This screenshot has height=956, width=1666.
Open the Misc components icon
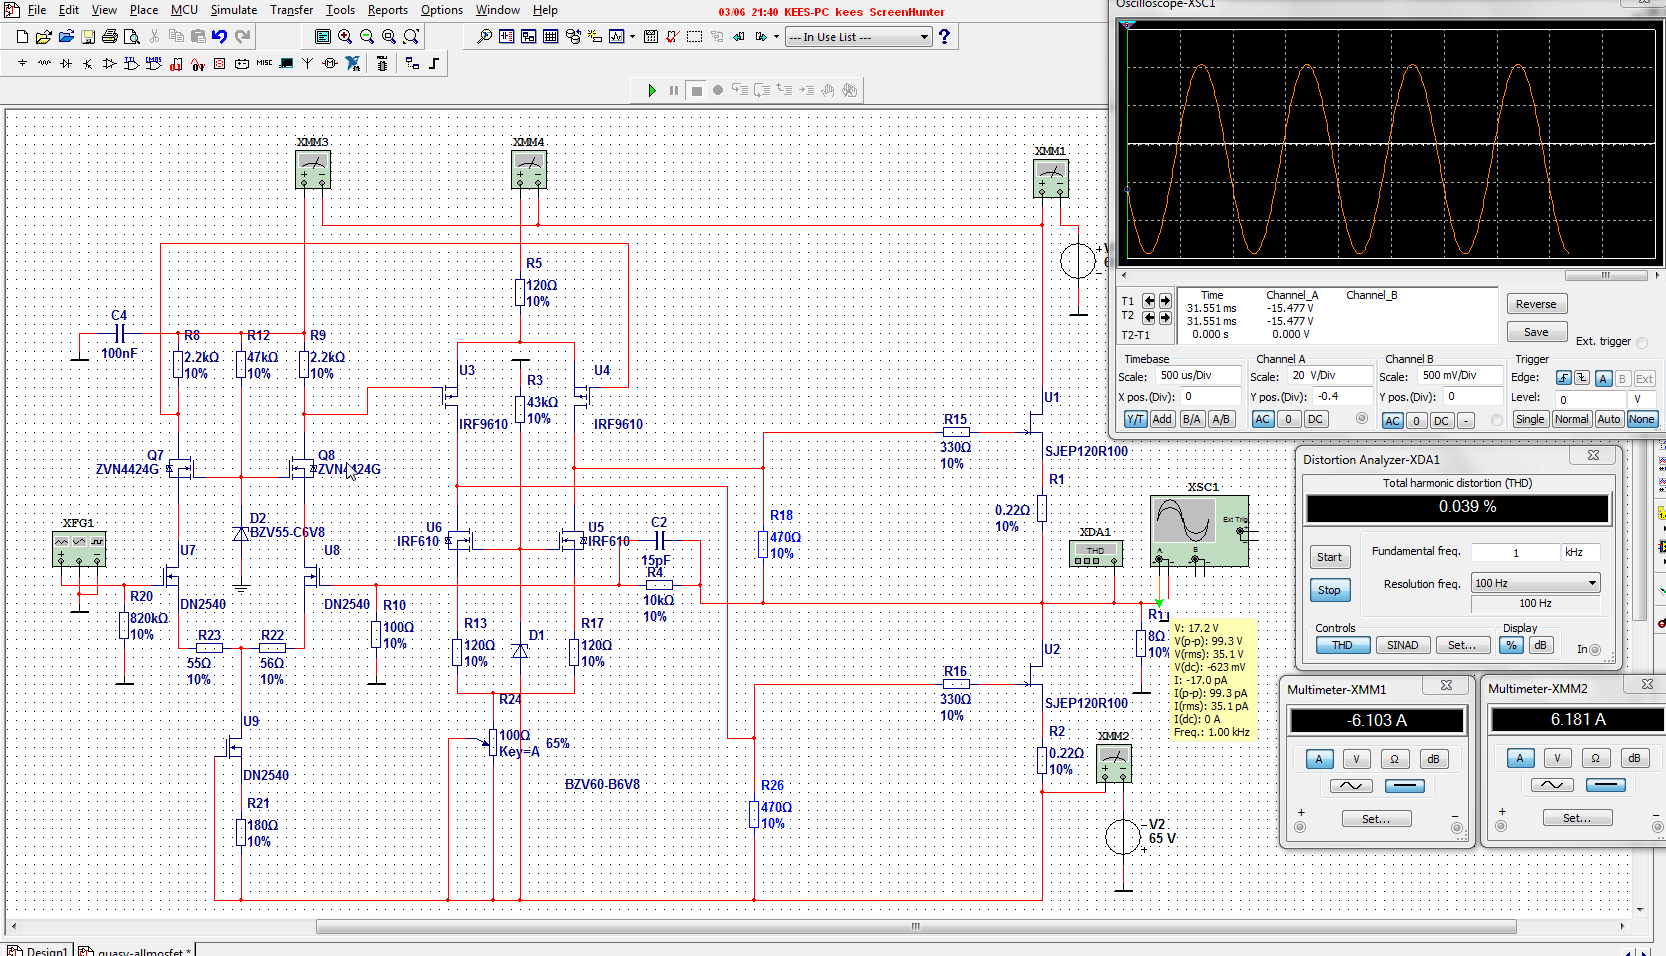point(264,63)
